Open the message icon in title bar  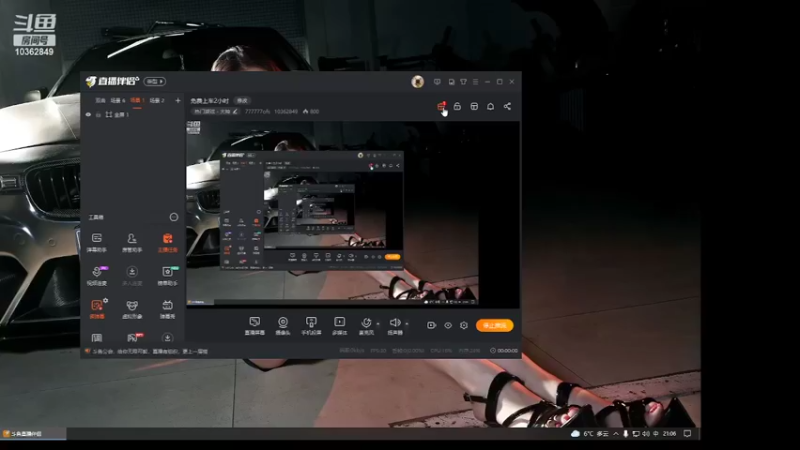437,82
